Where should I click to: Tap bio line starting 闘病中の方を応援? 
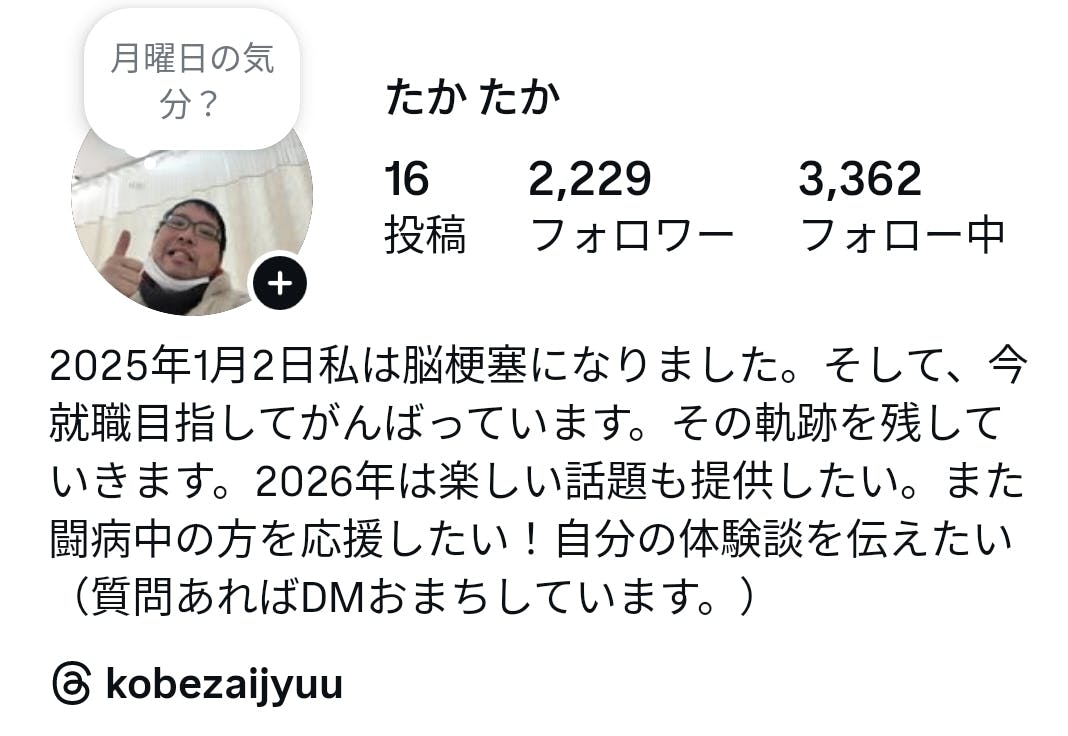click(x=531, y=539)
